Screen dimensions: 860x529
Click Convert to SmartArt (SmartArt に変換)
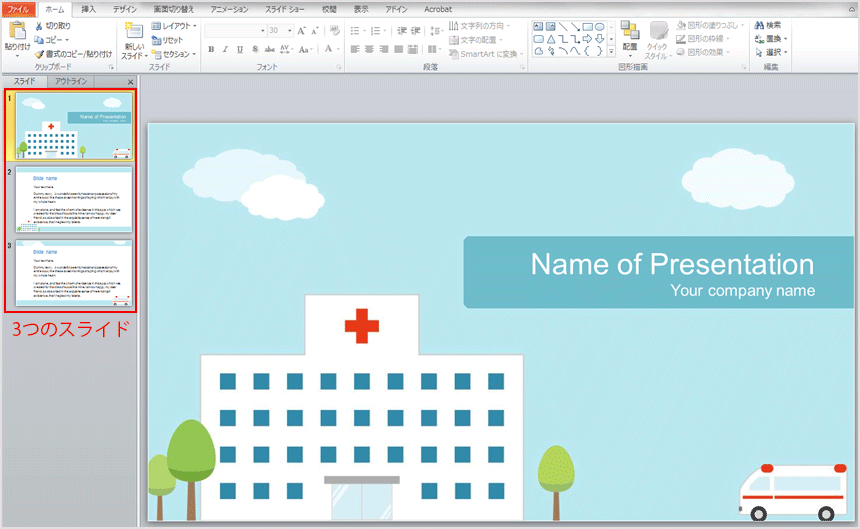(486, 54)
